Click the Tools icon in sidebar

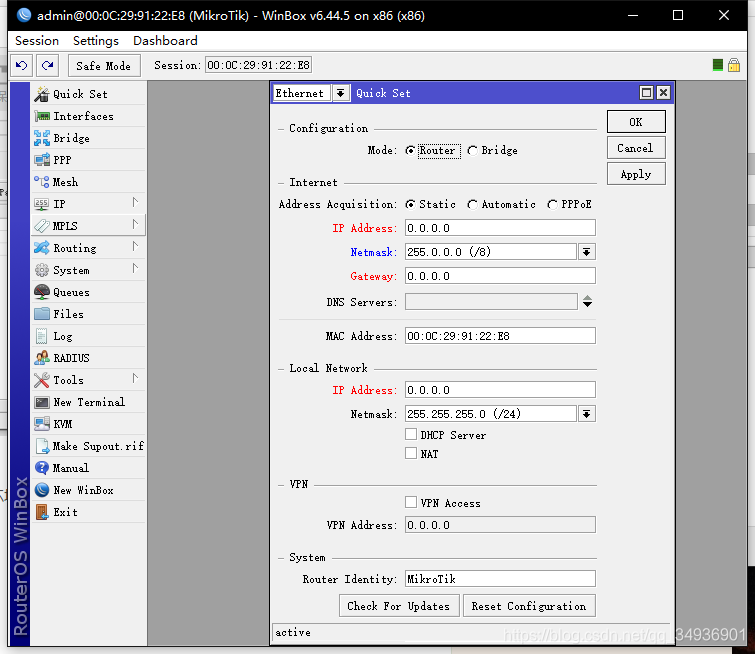coord(42,380)
